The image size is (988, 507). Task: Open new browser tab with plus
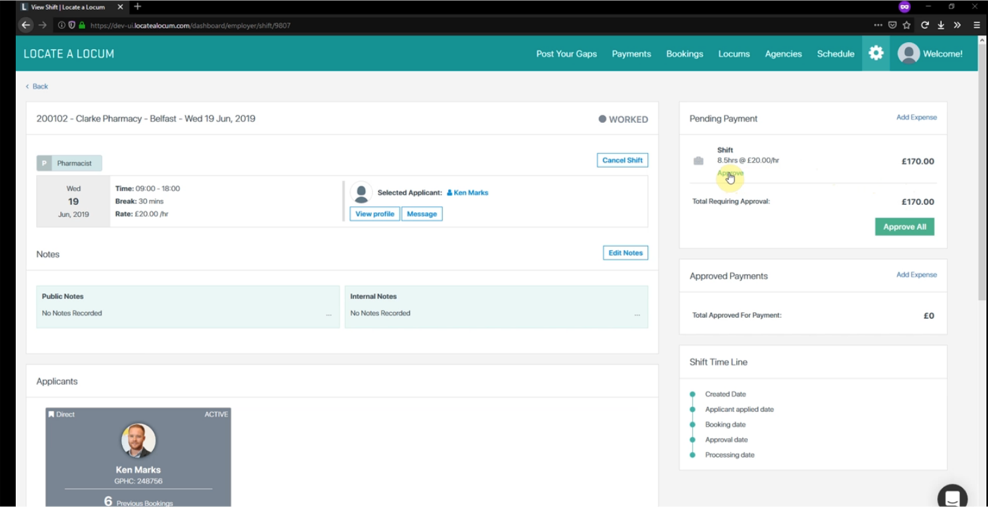click(137, 6)
